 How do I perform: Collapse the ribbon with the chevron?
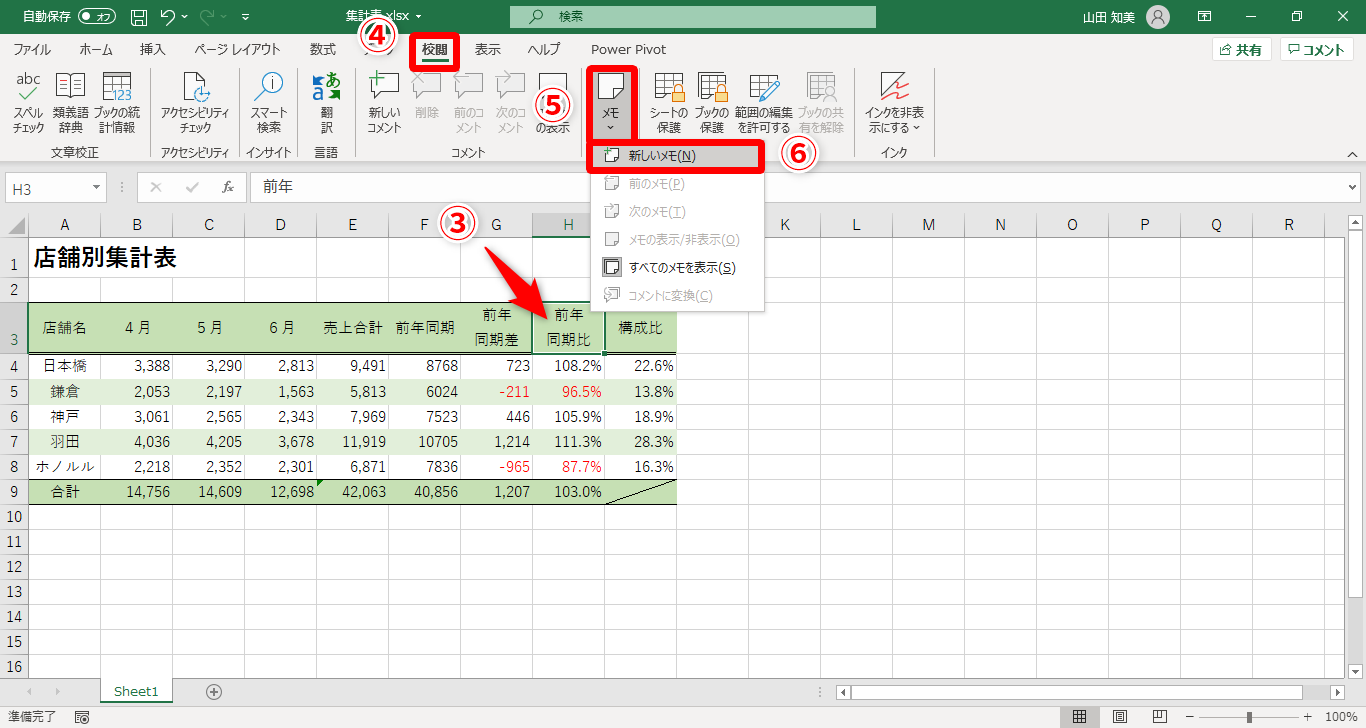point(1352,154)
